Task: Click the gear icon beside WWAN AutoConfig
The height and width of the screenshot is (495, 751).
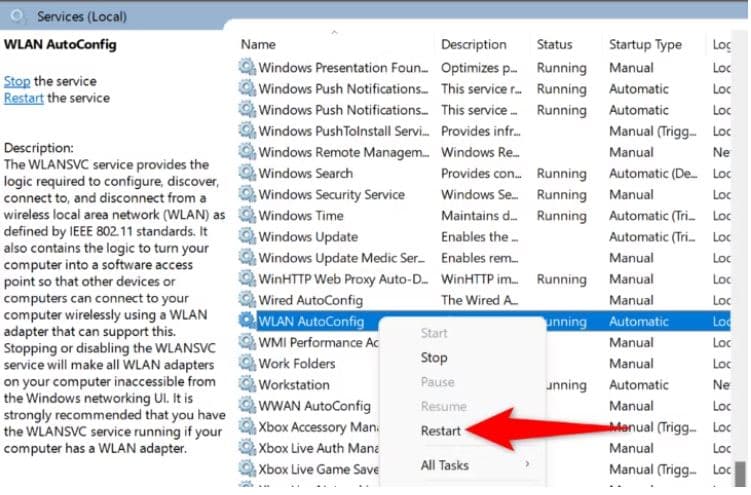Action: pyautogui.click(x=246, y=406)
